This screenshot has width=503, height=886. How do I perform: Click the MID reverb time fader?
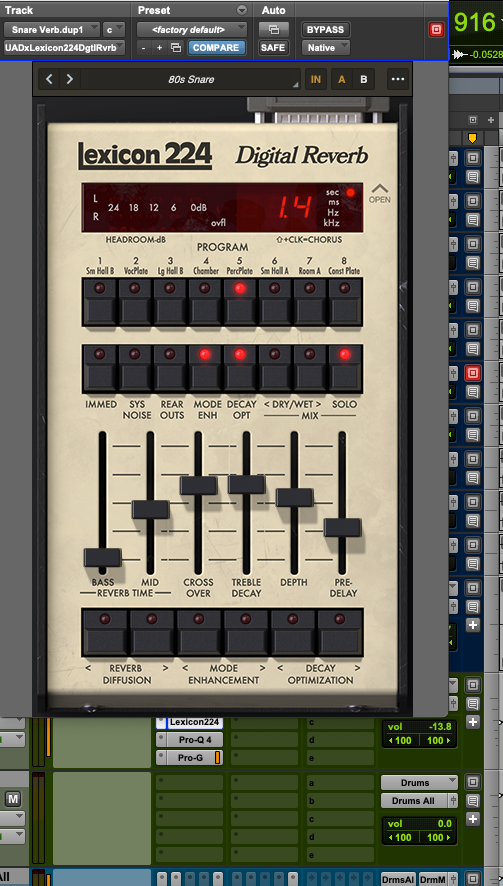150,509
